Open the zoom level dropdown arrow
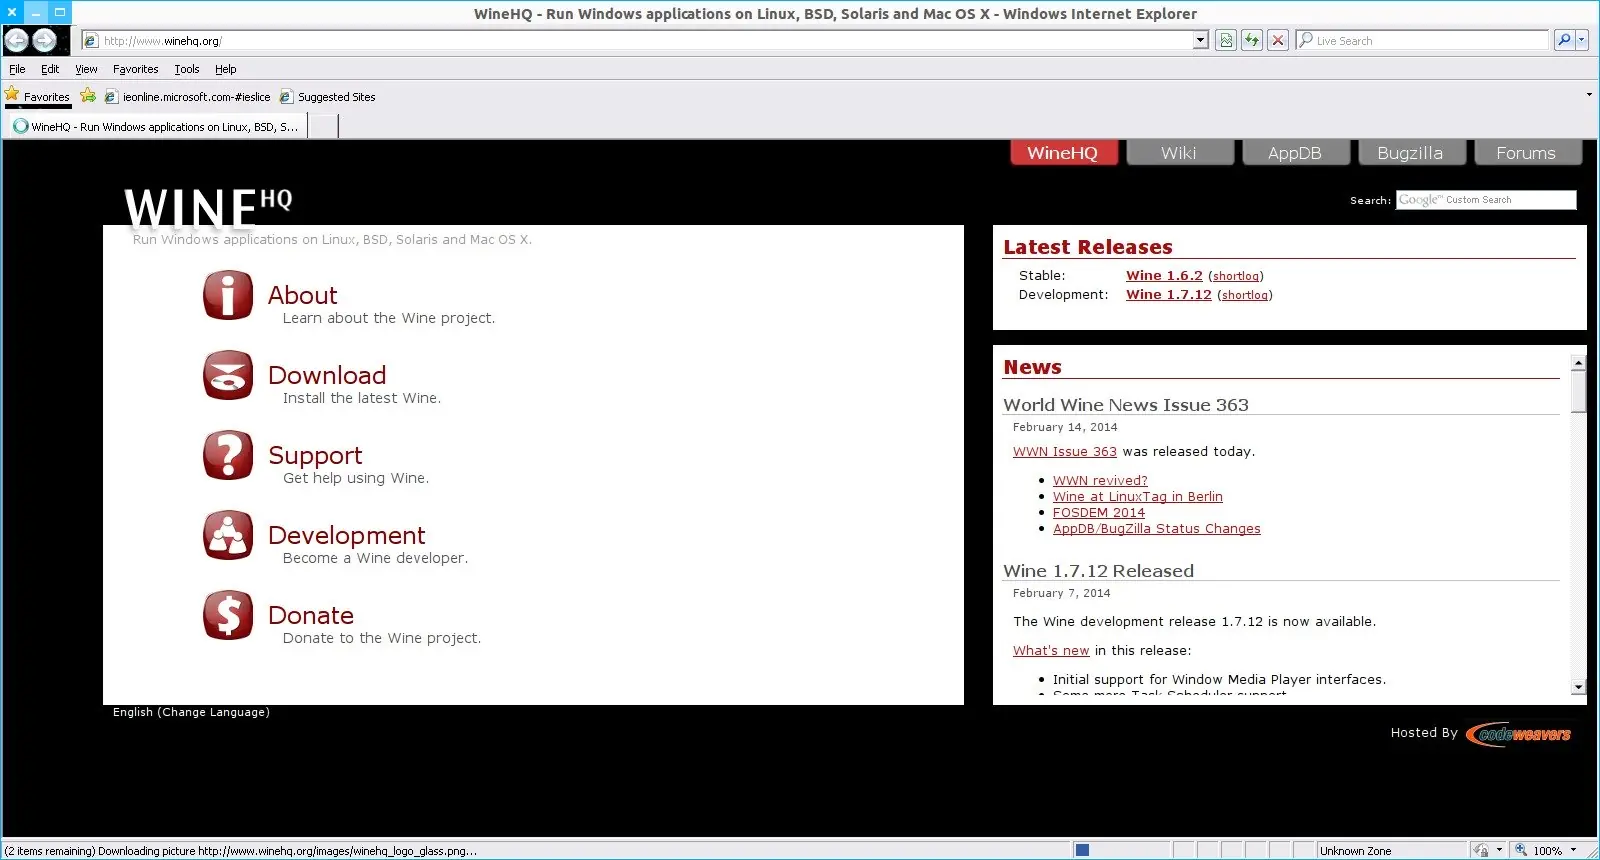 pos(1574,850)
